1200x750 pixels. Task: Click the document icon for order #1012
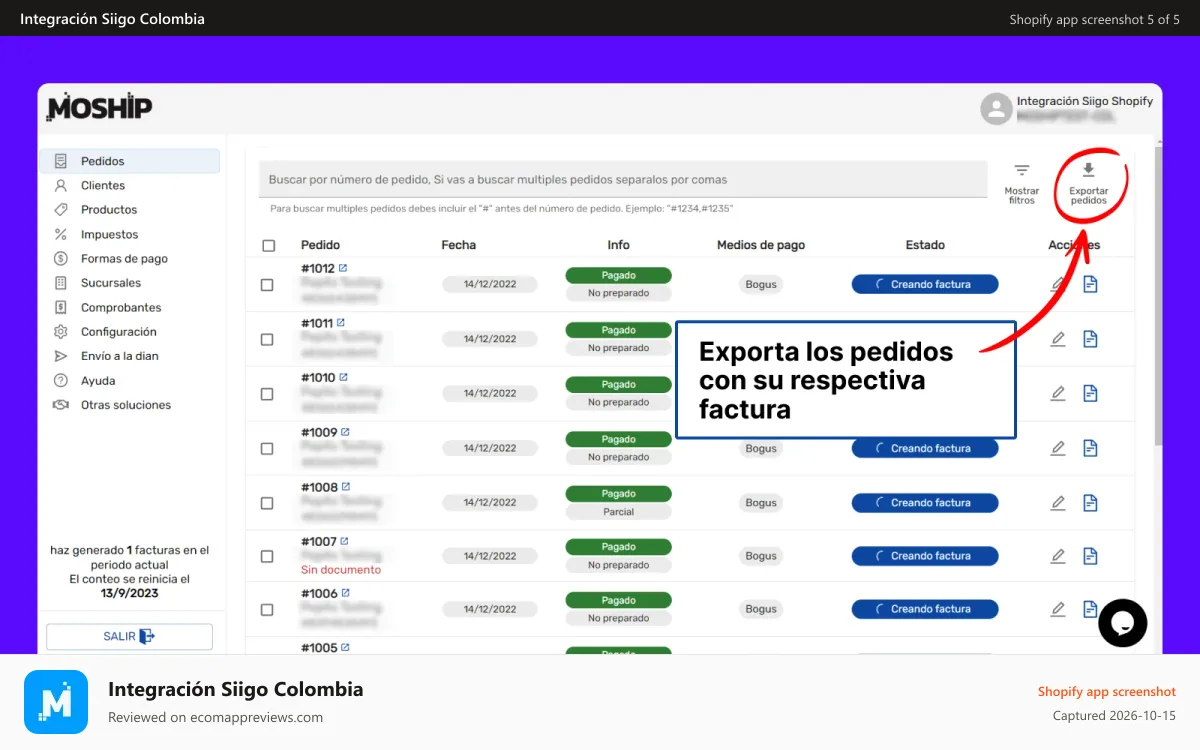pyautogui.click(x=1090, y=285)
